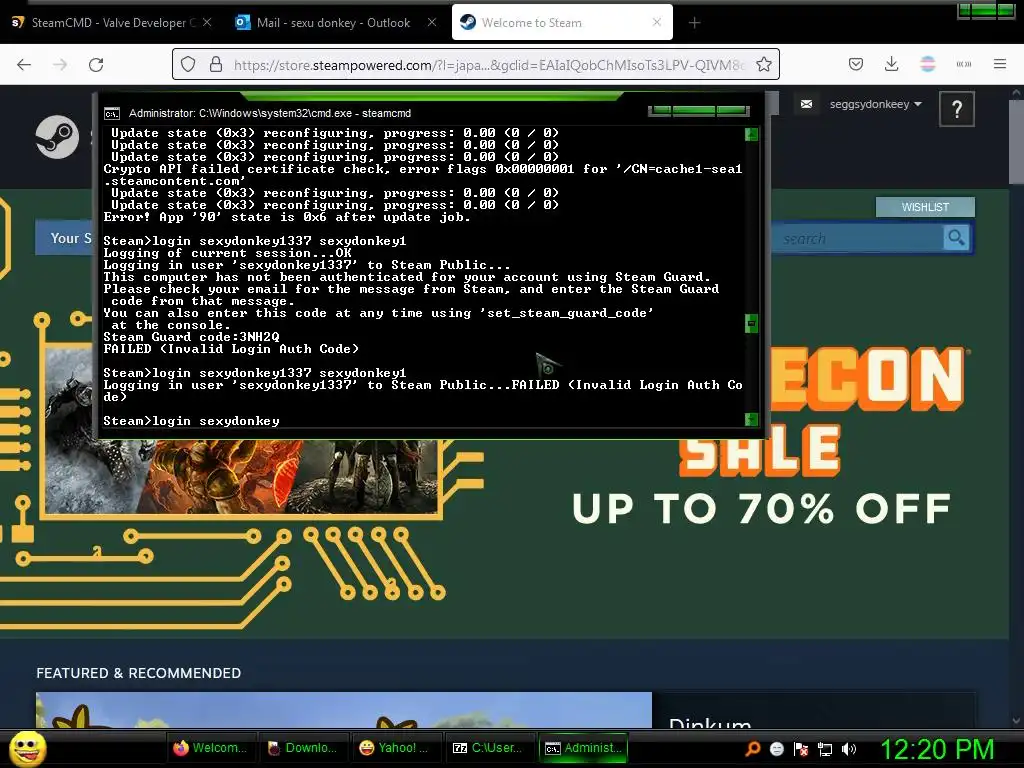Open Steam inbox envelope icon
This screenshot has height=768, width=1024.
click(807, 104)
